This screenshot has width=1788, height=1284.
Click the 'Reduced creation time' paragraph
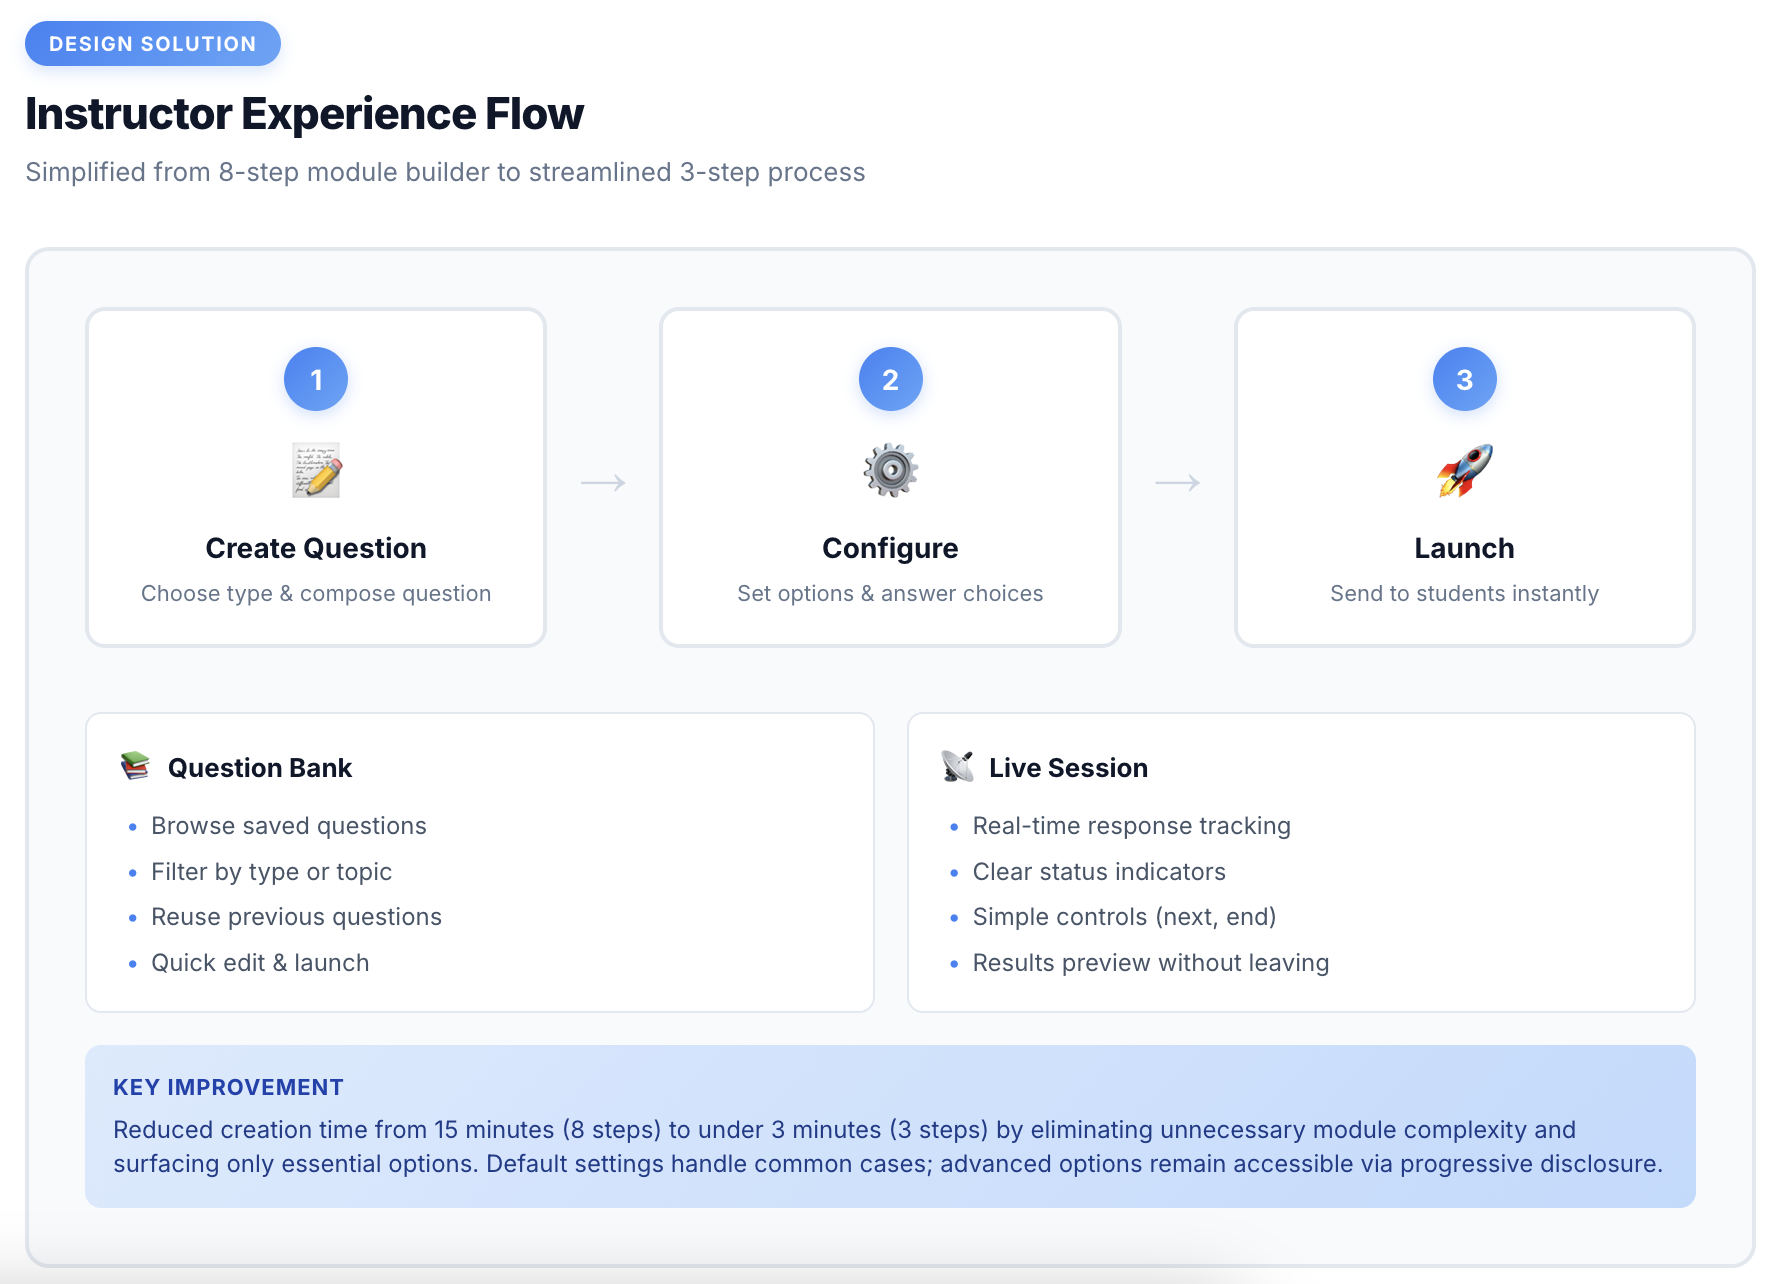(888, 1147)
